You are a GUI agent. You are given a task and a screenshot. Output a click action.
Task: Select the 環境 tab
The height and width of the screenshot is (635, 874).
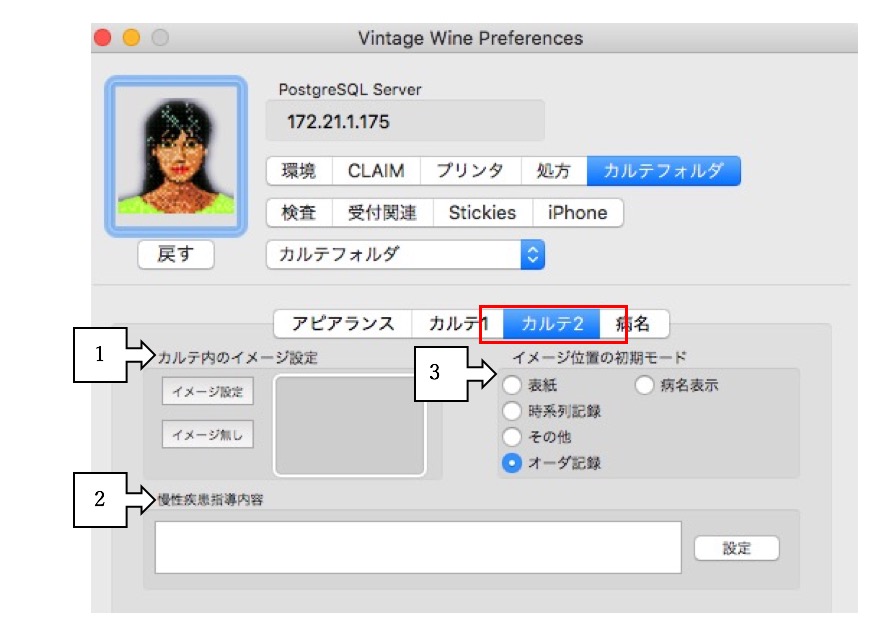tap(299, 171)
